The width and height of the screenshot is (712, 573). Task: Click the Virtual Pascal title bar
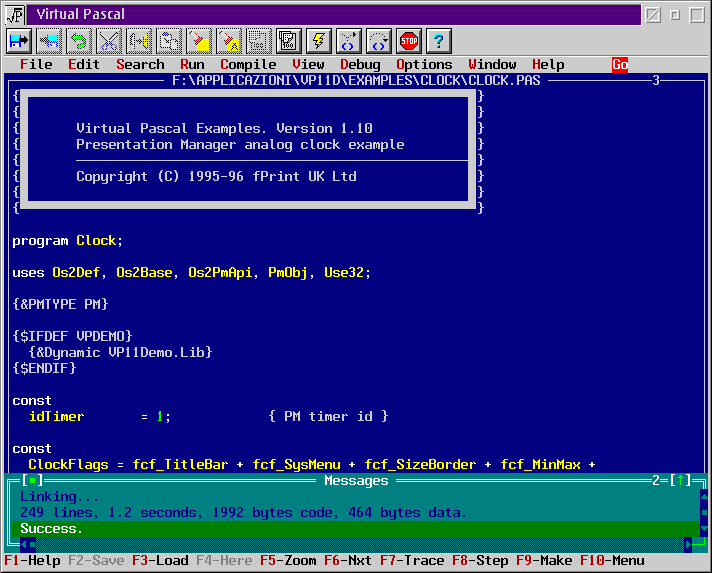coord(334,15)
